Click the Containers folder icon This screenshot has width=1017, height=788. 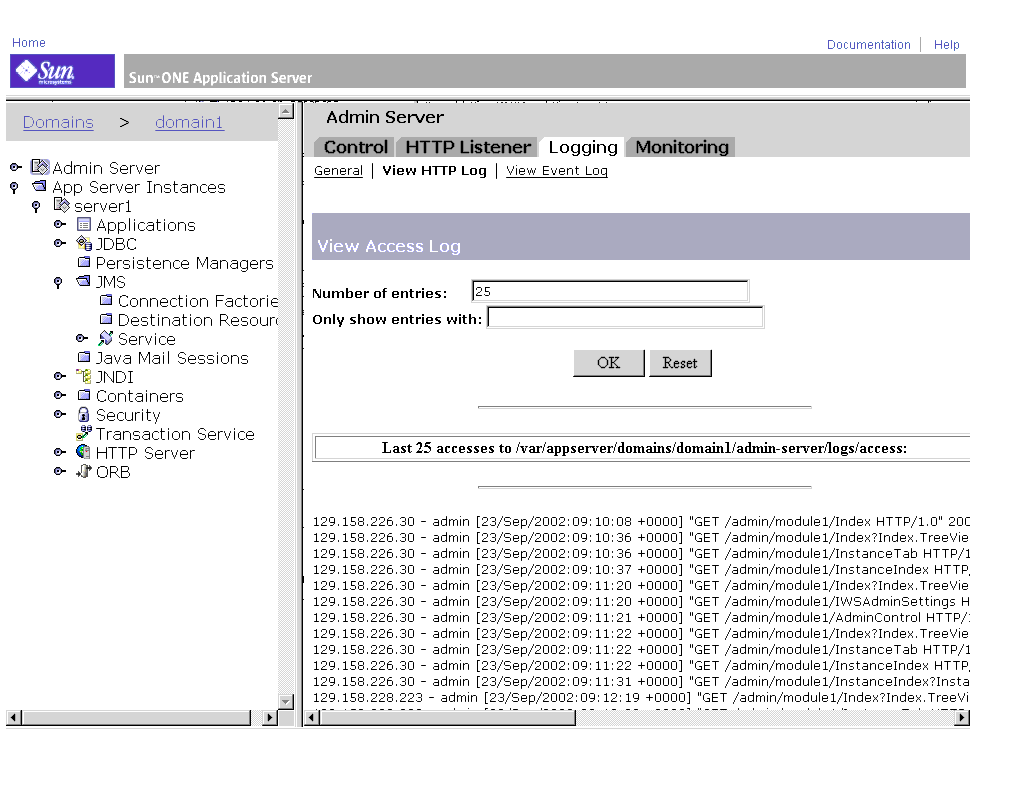84,395
